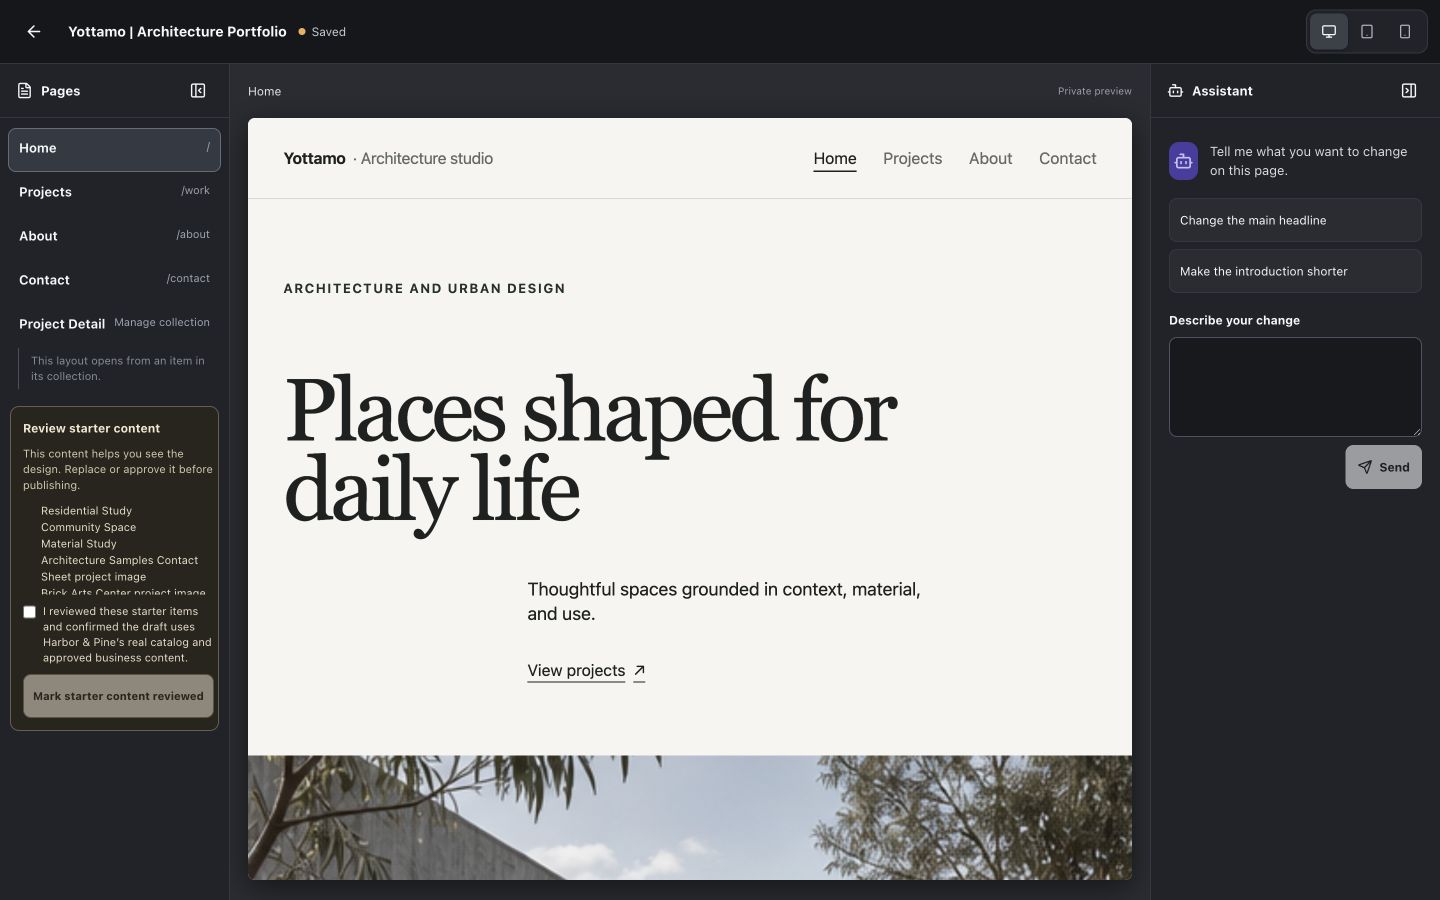Click Mark starter content reviewed button

(x=118, y=696)
